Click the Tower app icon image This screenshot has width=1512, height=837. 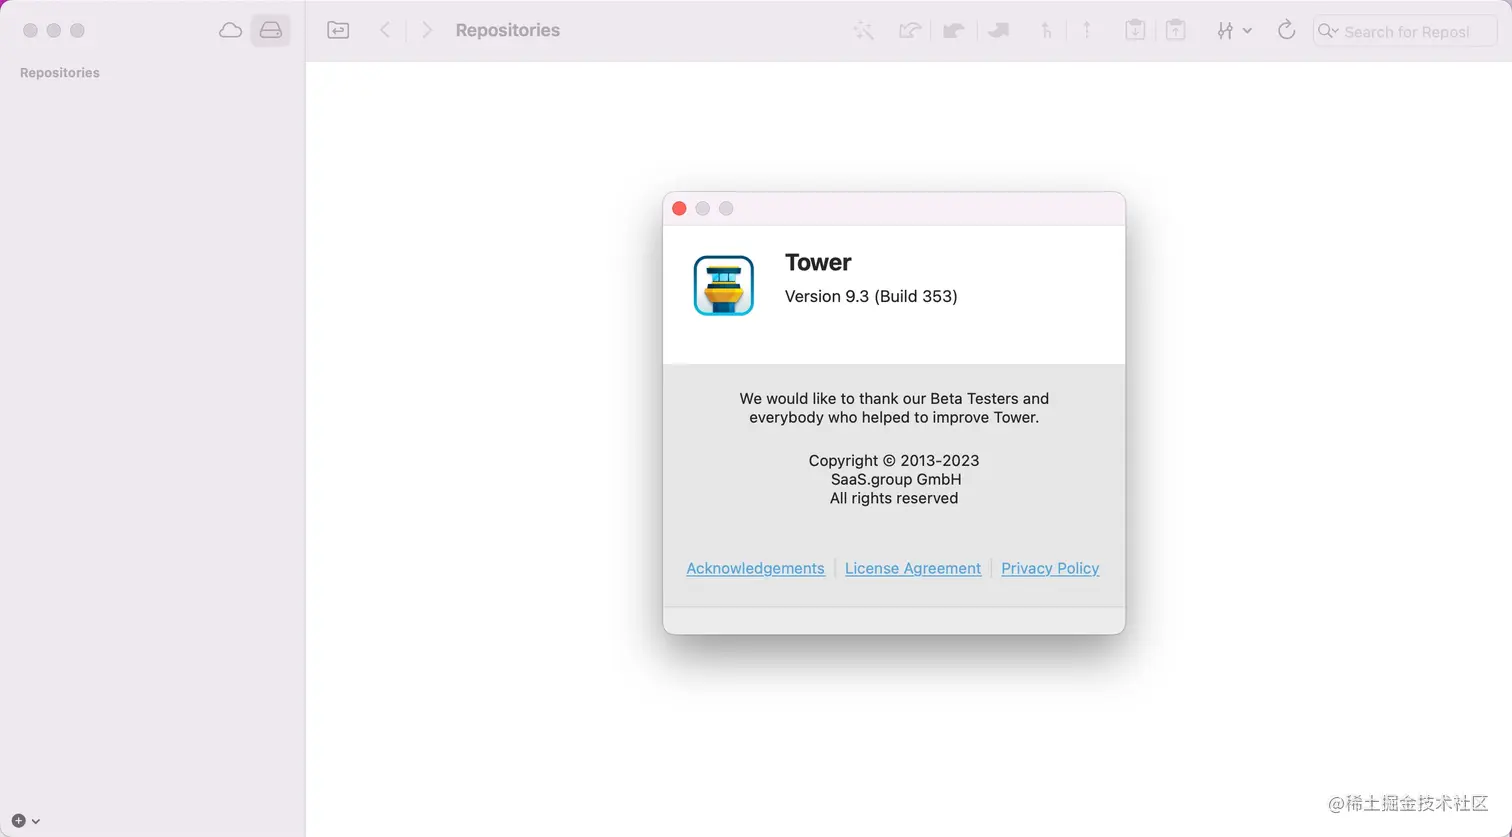tap(724, 286)
